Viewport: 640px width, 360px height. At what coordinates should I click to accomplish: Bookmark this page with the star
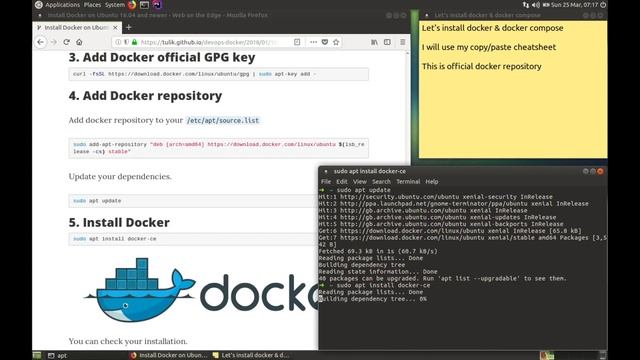(x=336, y=42)
